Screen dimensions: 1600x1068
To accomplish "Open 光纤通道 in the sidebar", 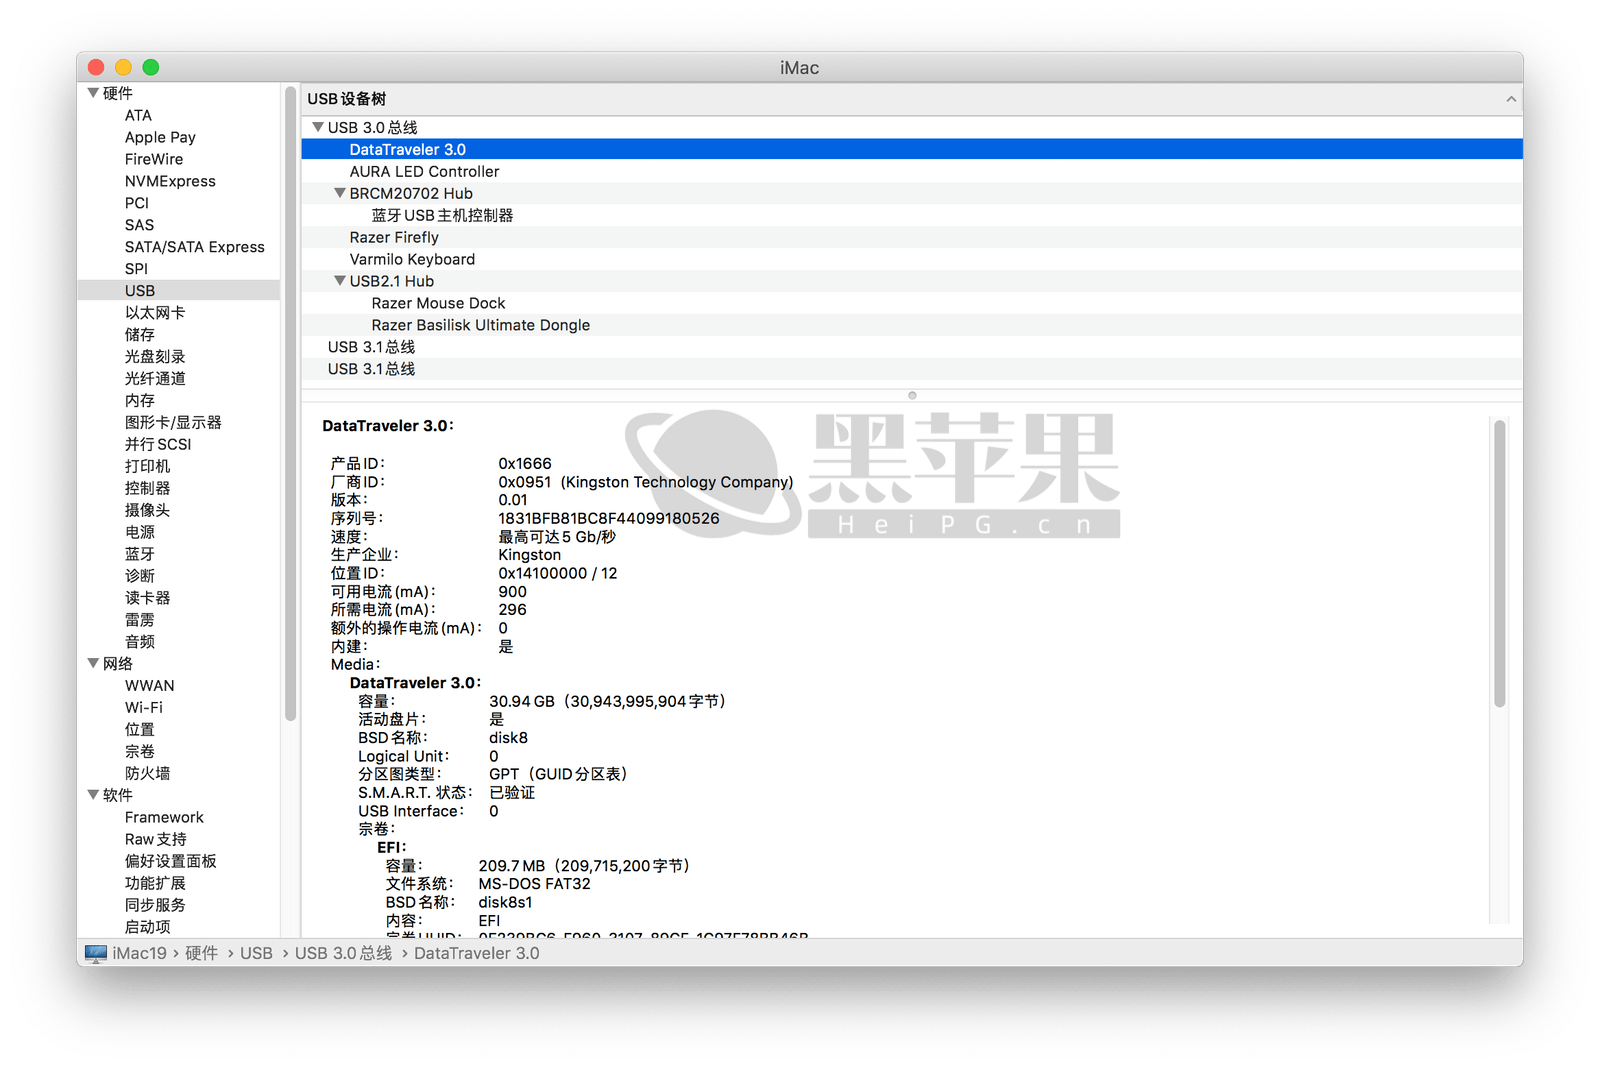I will [x=155, y=379].
